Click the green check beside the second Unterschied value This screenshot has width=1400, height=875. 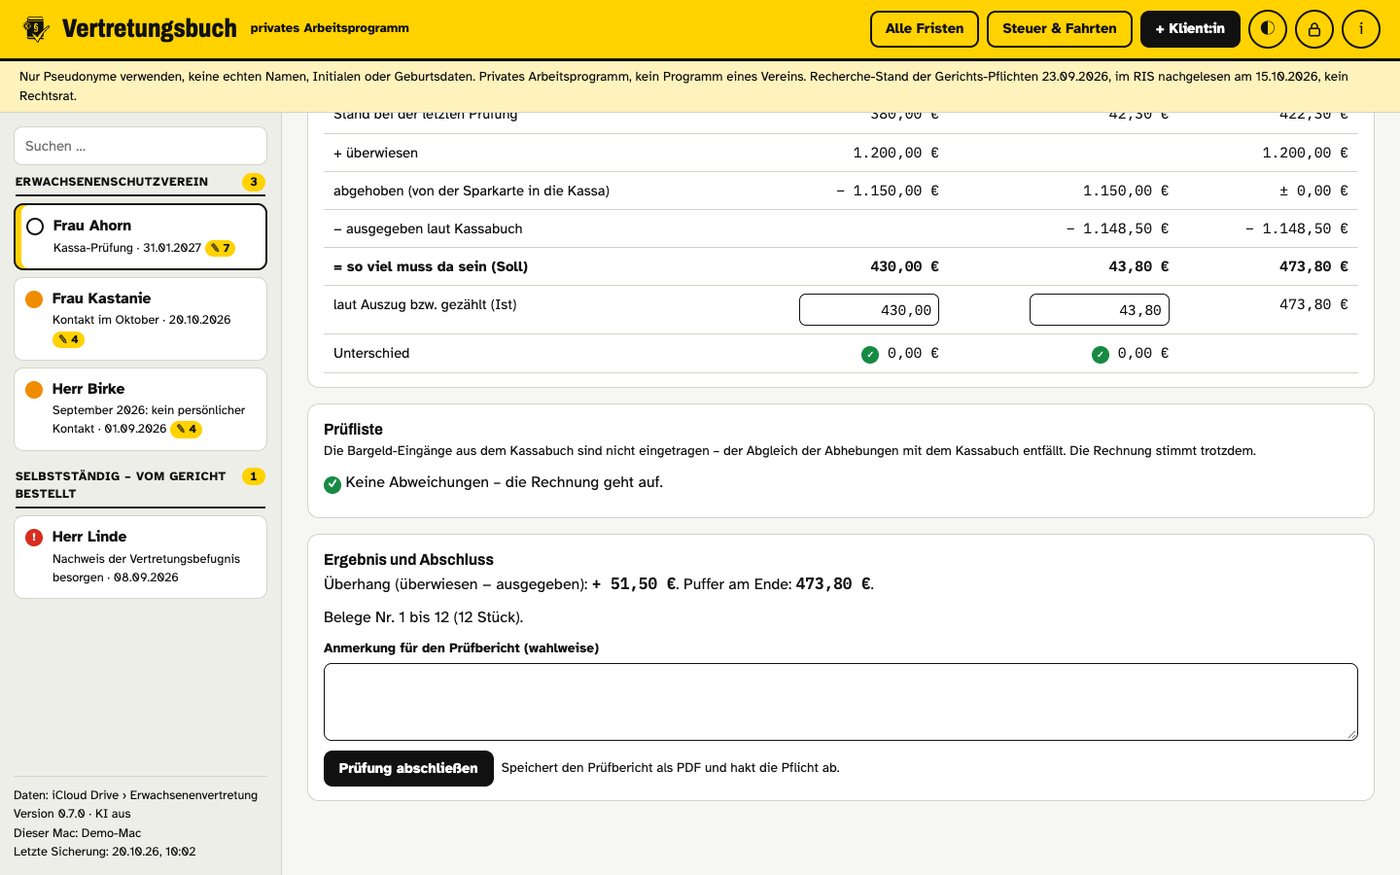click(1100, 354)
